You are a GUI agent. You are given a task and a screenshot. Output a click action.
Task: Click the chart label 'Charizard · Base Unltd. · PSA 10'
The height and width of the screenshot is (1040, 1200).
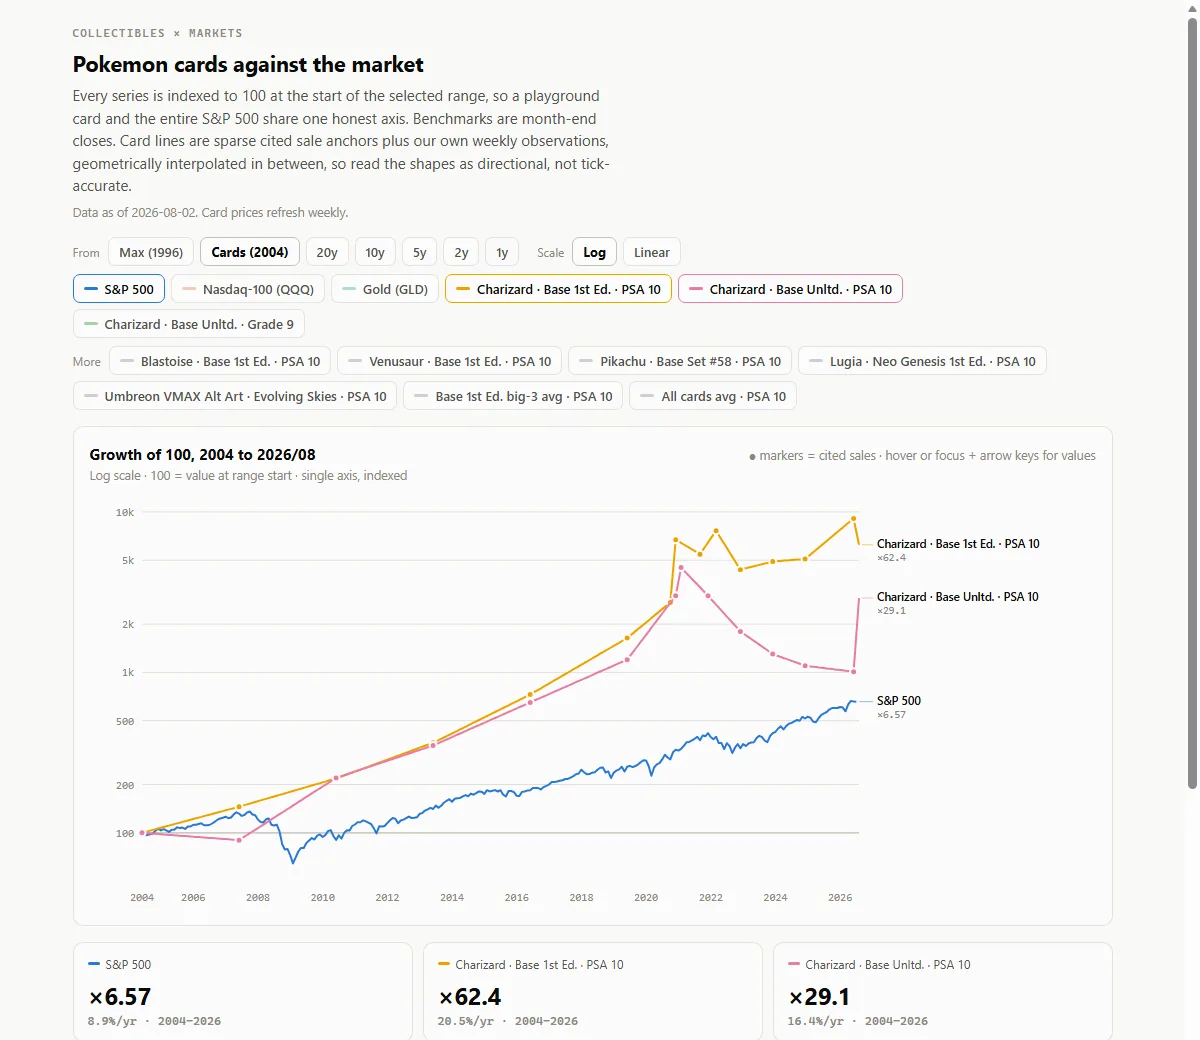(x=958, y=597)
